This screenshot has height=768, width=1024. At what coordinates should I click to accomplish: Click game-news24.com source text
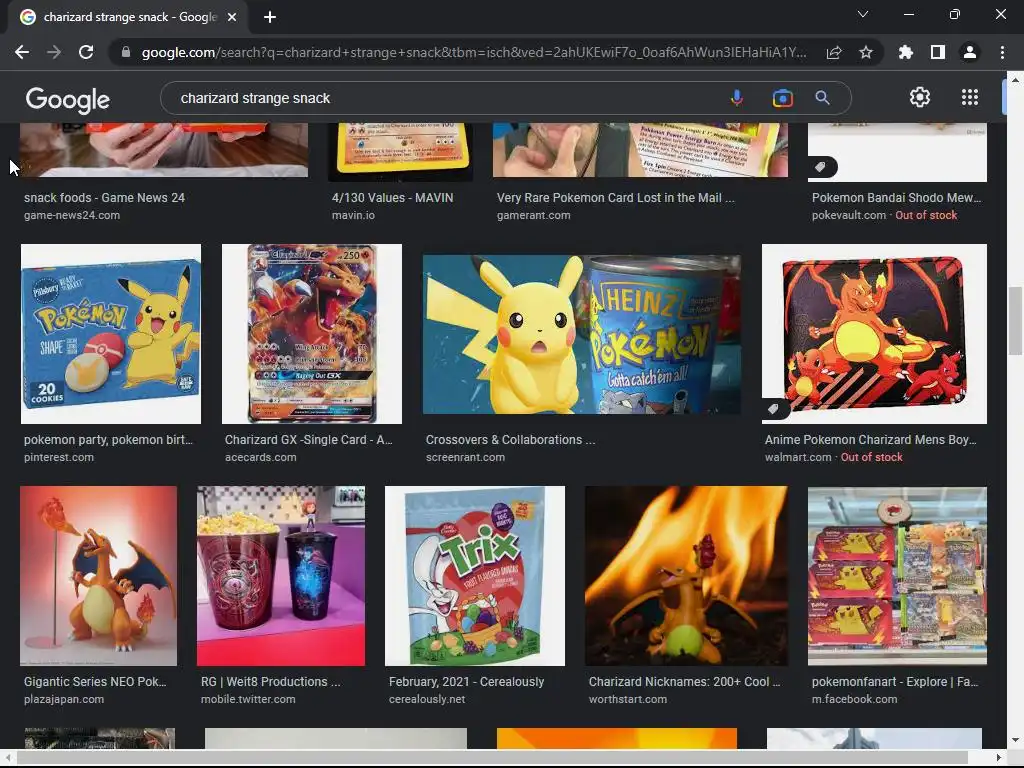pos(72,215)
